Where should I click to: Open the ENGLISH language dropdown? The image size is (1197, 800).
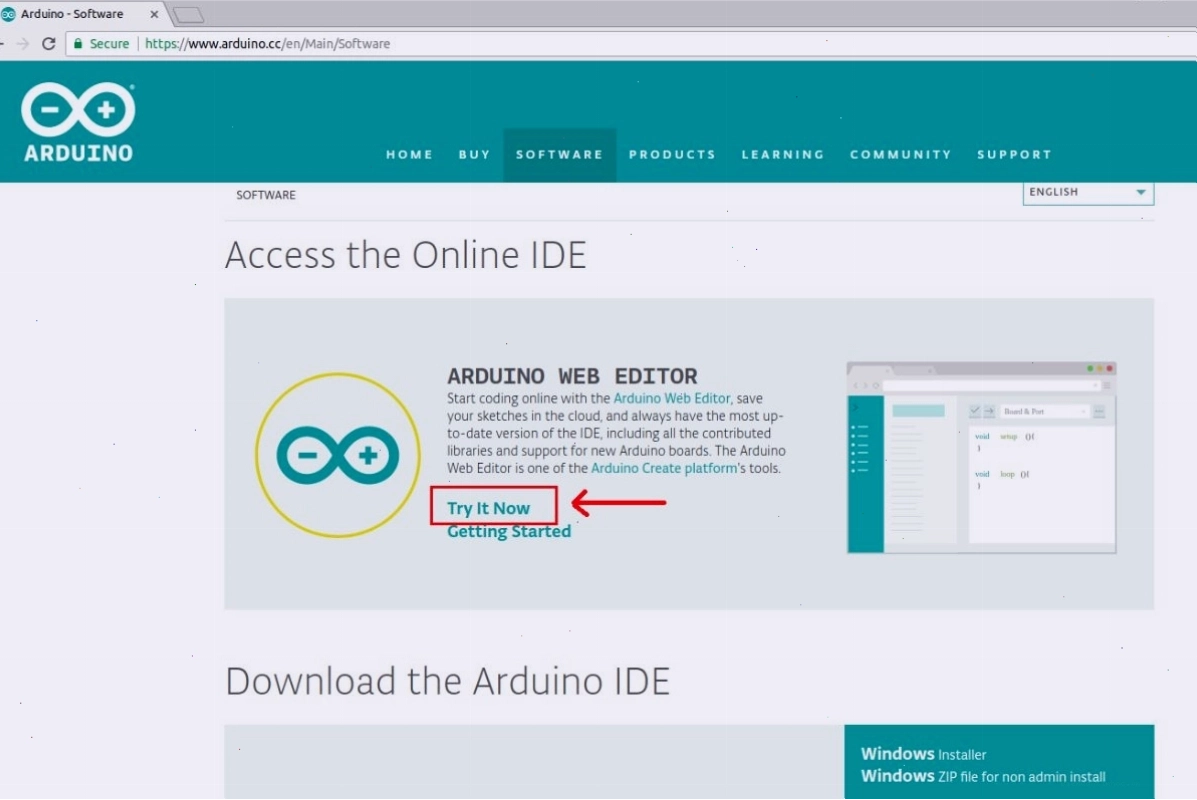coord(1088,192)
